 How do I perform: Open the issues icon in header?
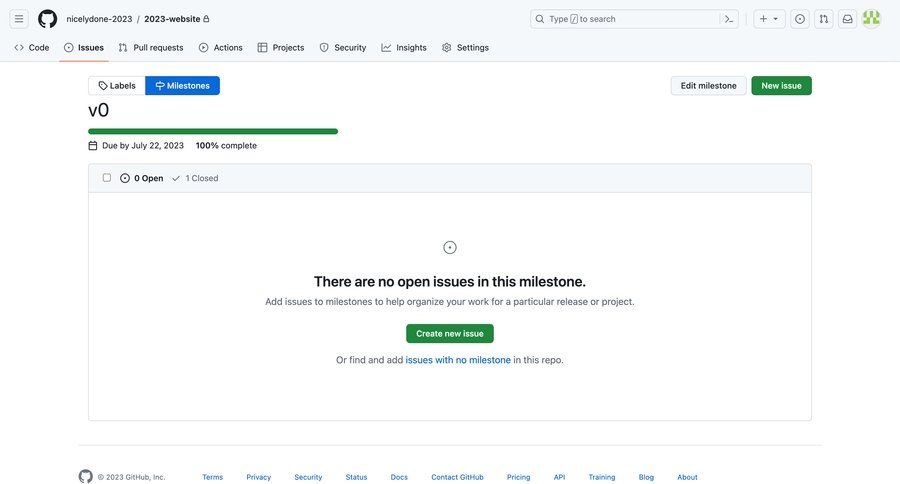pyautogui.click(x=800, y=19)
